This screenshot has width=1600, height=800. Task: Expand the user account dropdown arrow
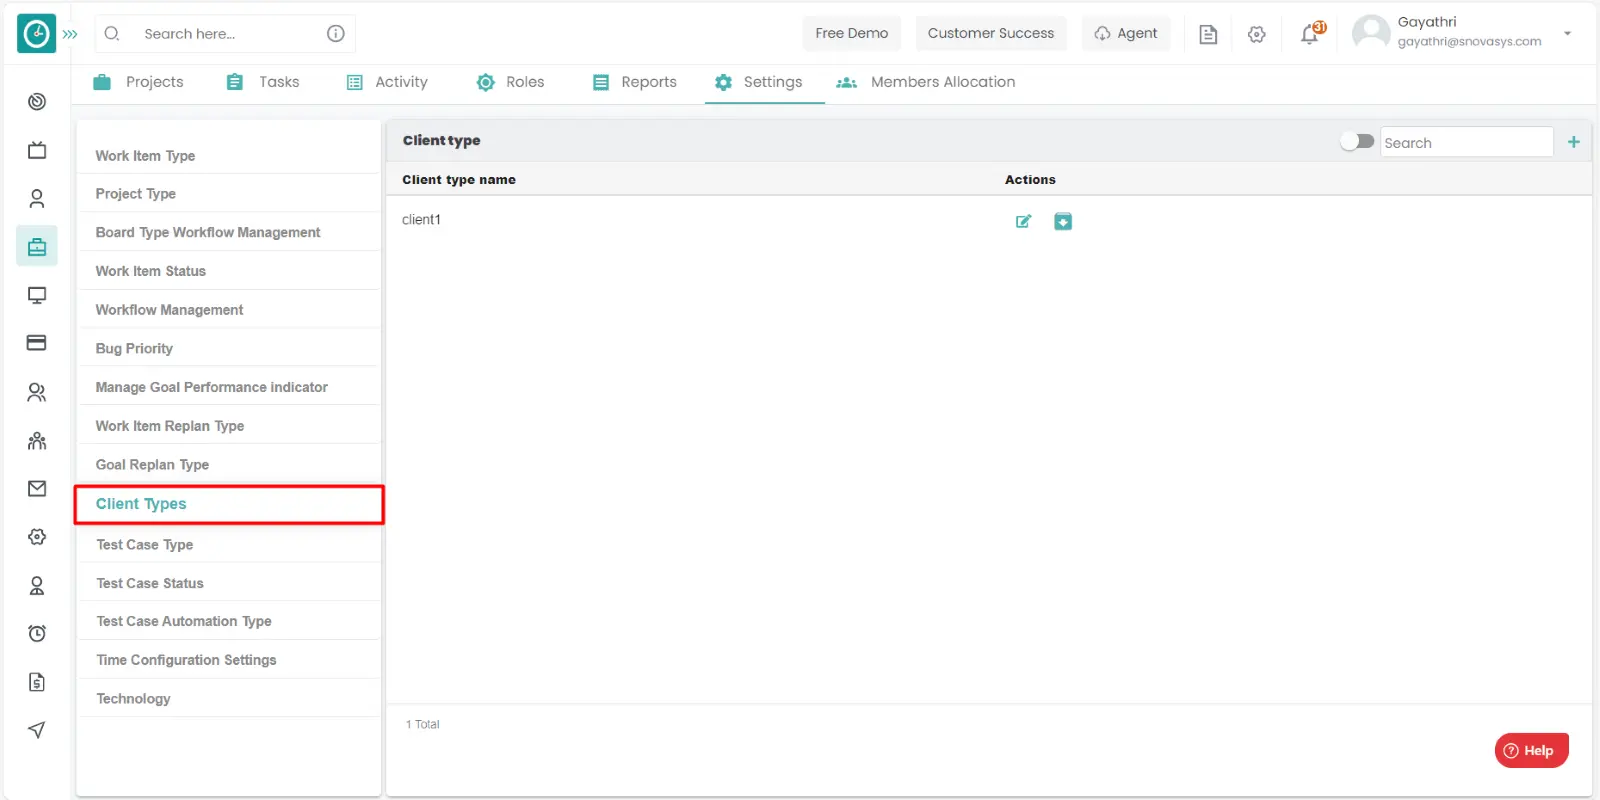(x=1567, y=33)
